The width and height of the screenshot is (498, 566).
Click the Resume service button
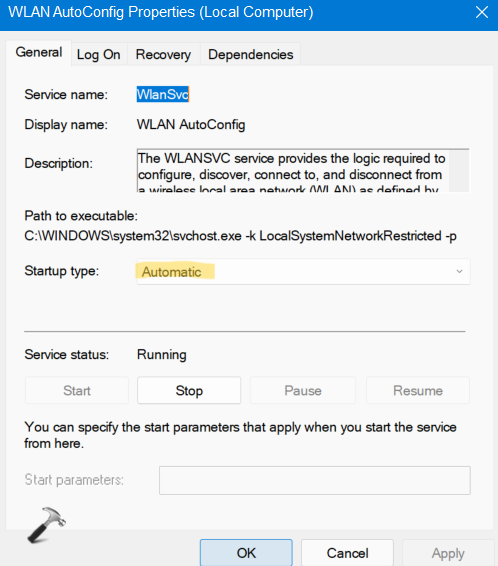pyautogui.click(x=418, y=390)
